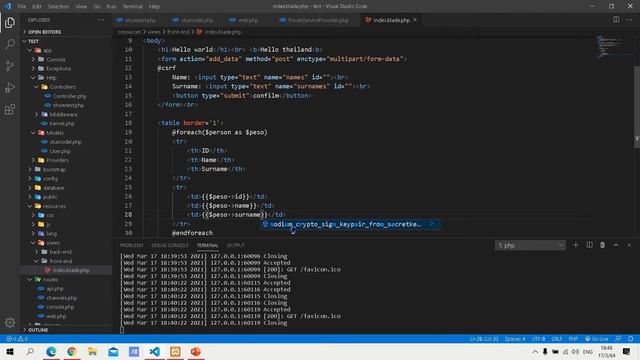Change the UTF-8 encoding setting
This screenshot has width=640, height=360.
[x=538, y=339]
